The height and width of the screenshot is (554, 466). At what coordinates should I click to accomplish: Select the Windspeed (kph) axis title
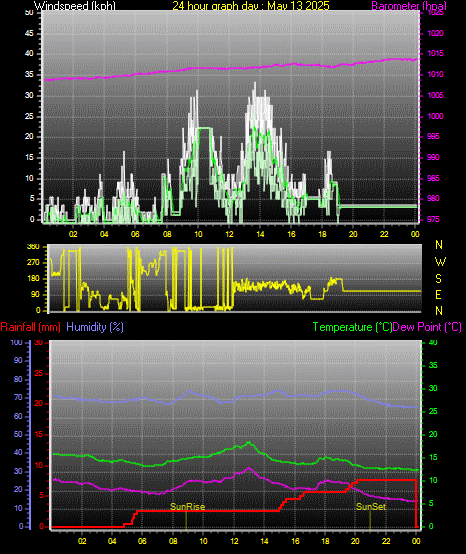(75, 5)
